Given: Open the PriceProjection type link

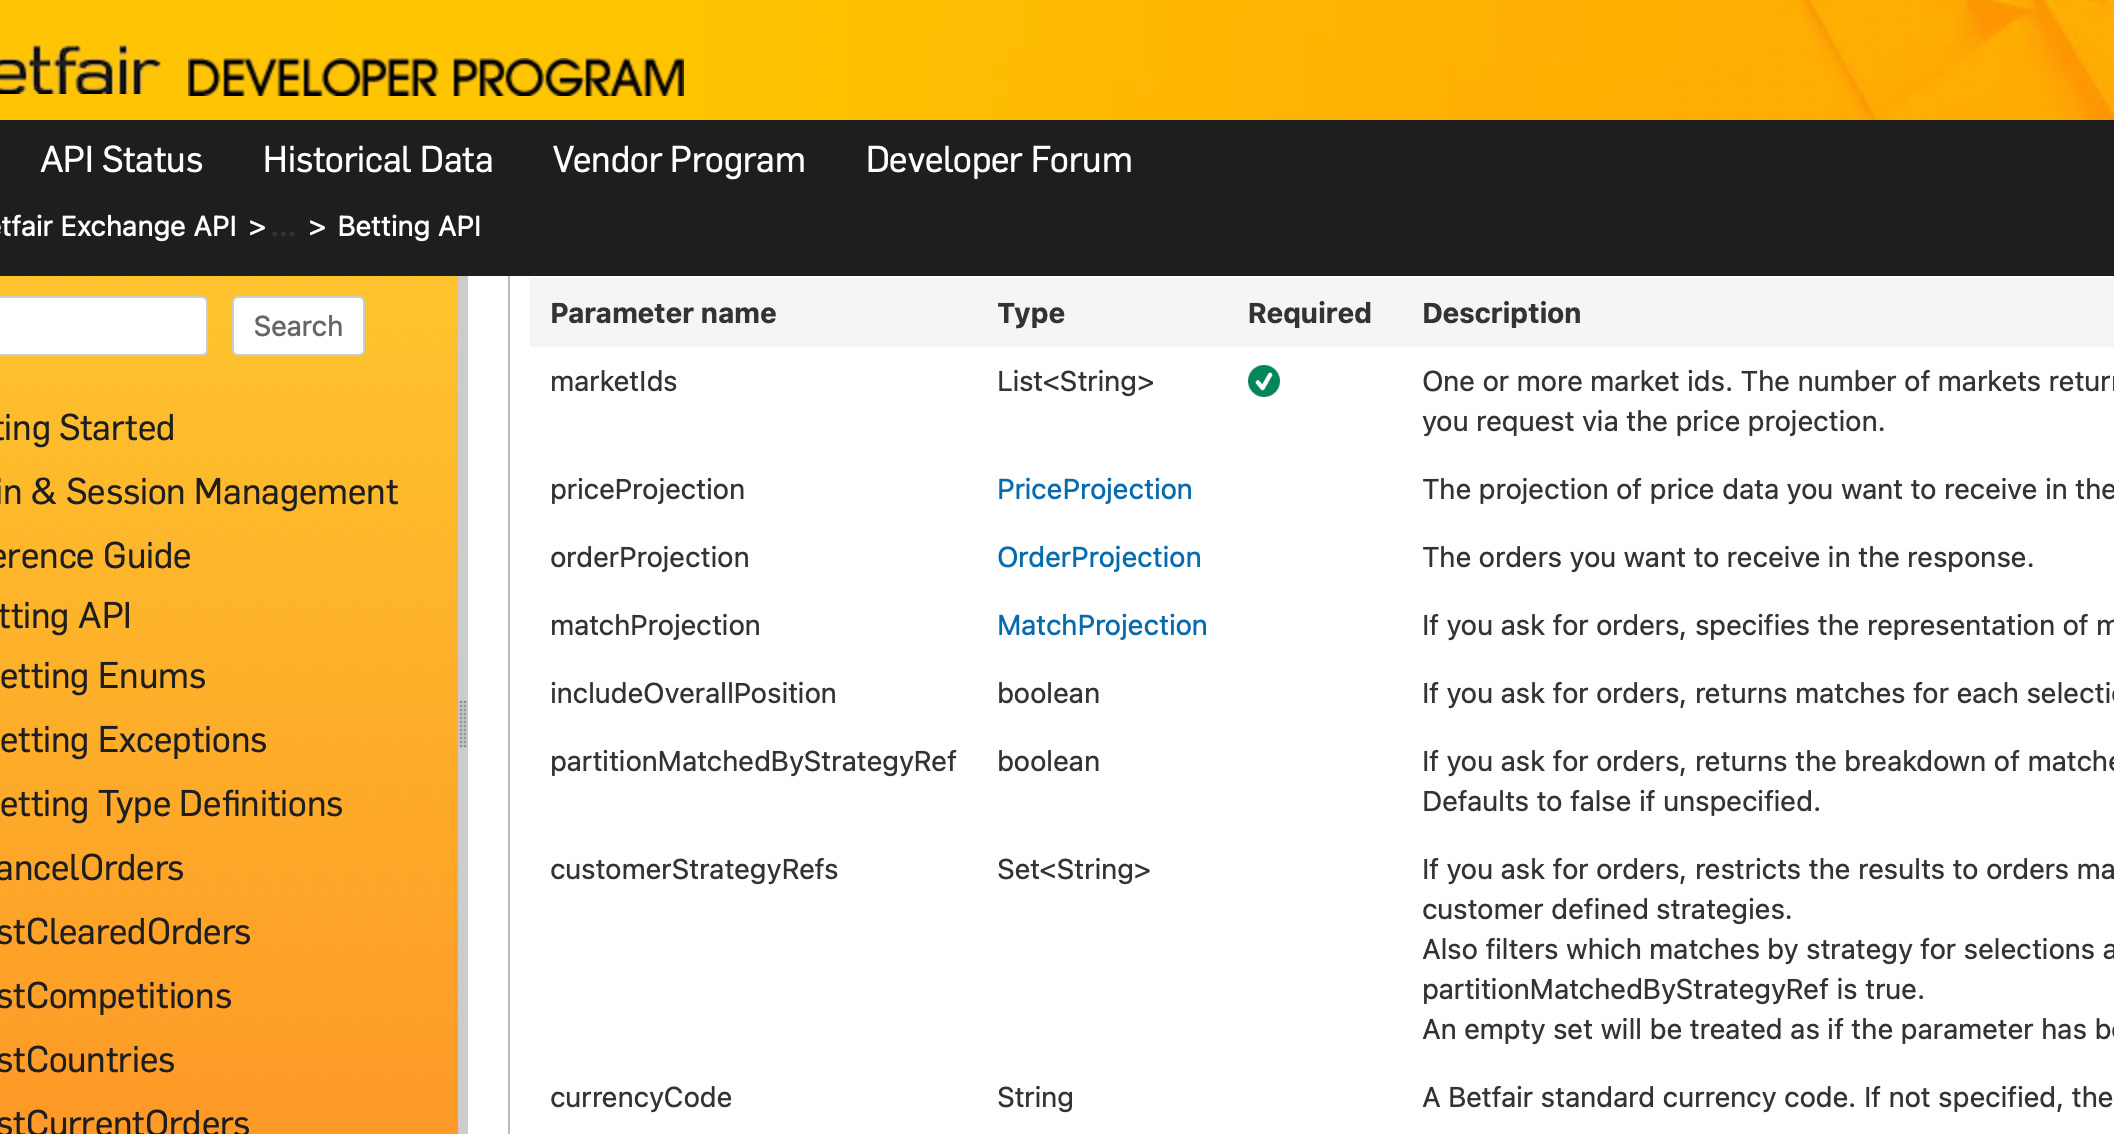Looking at the screenshot, I should pyautogui.click(x=1094, y=489).
